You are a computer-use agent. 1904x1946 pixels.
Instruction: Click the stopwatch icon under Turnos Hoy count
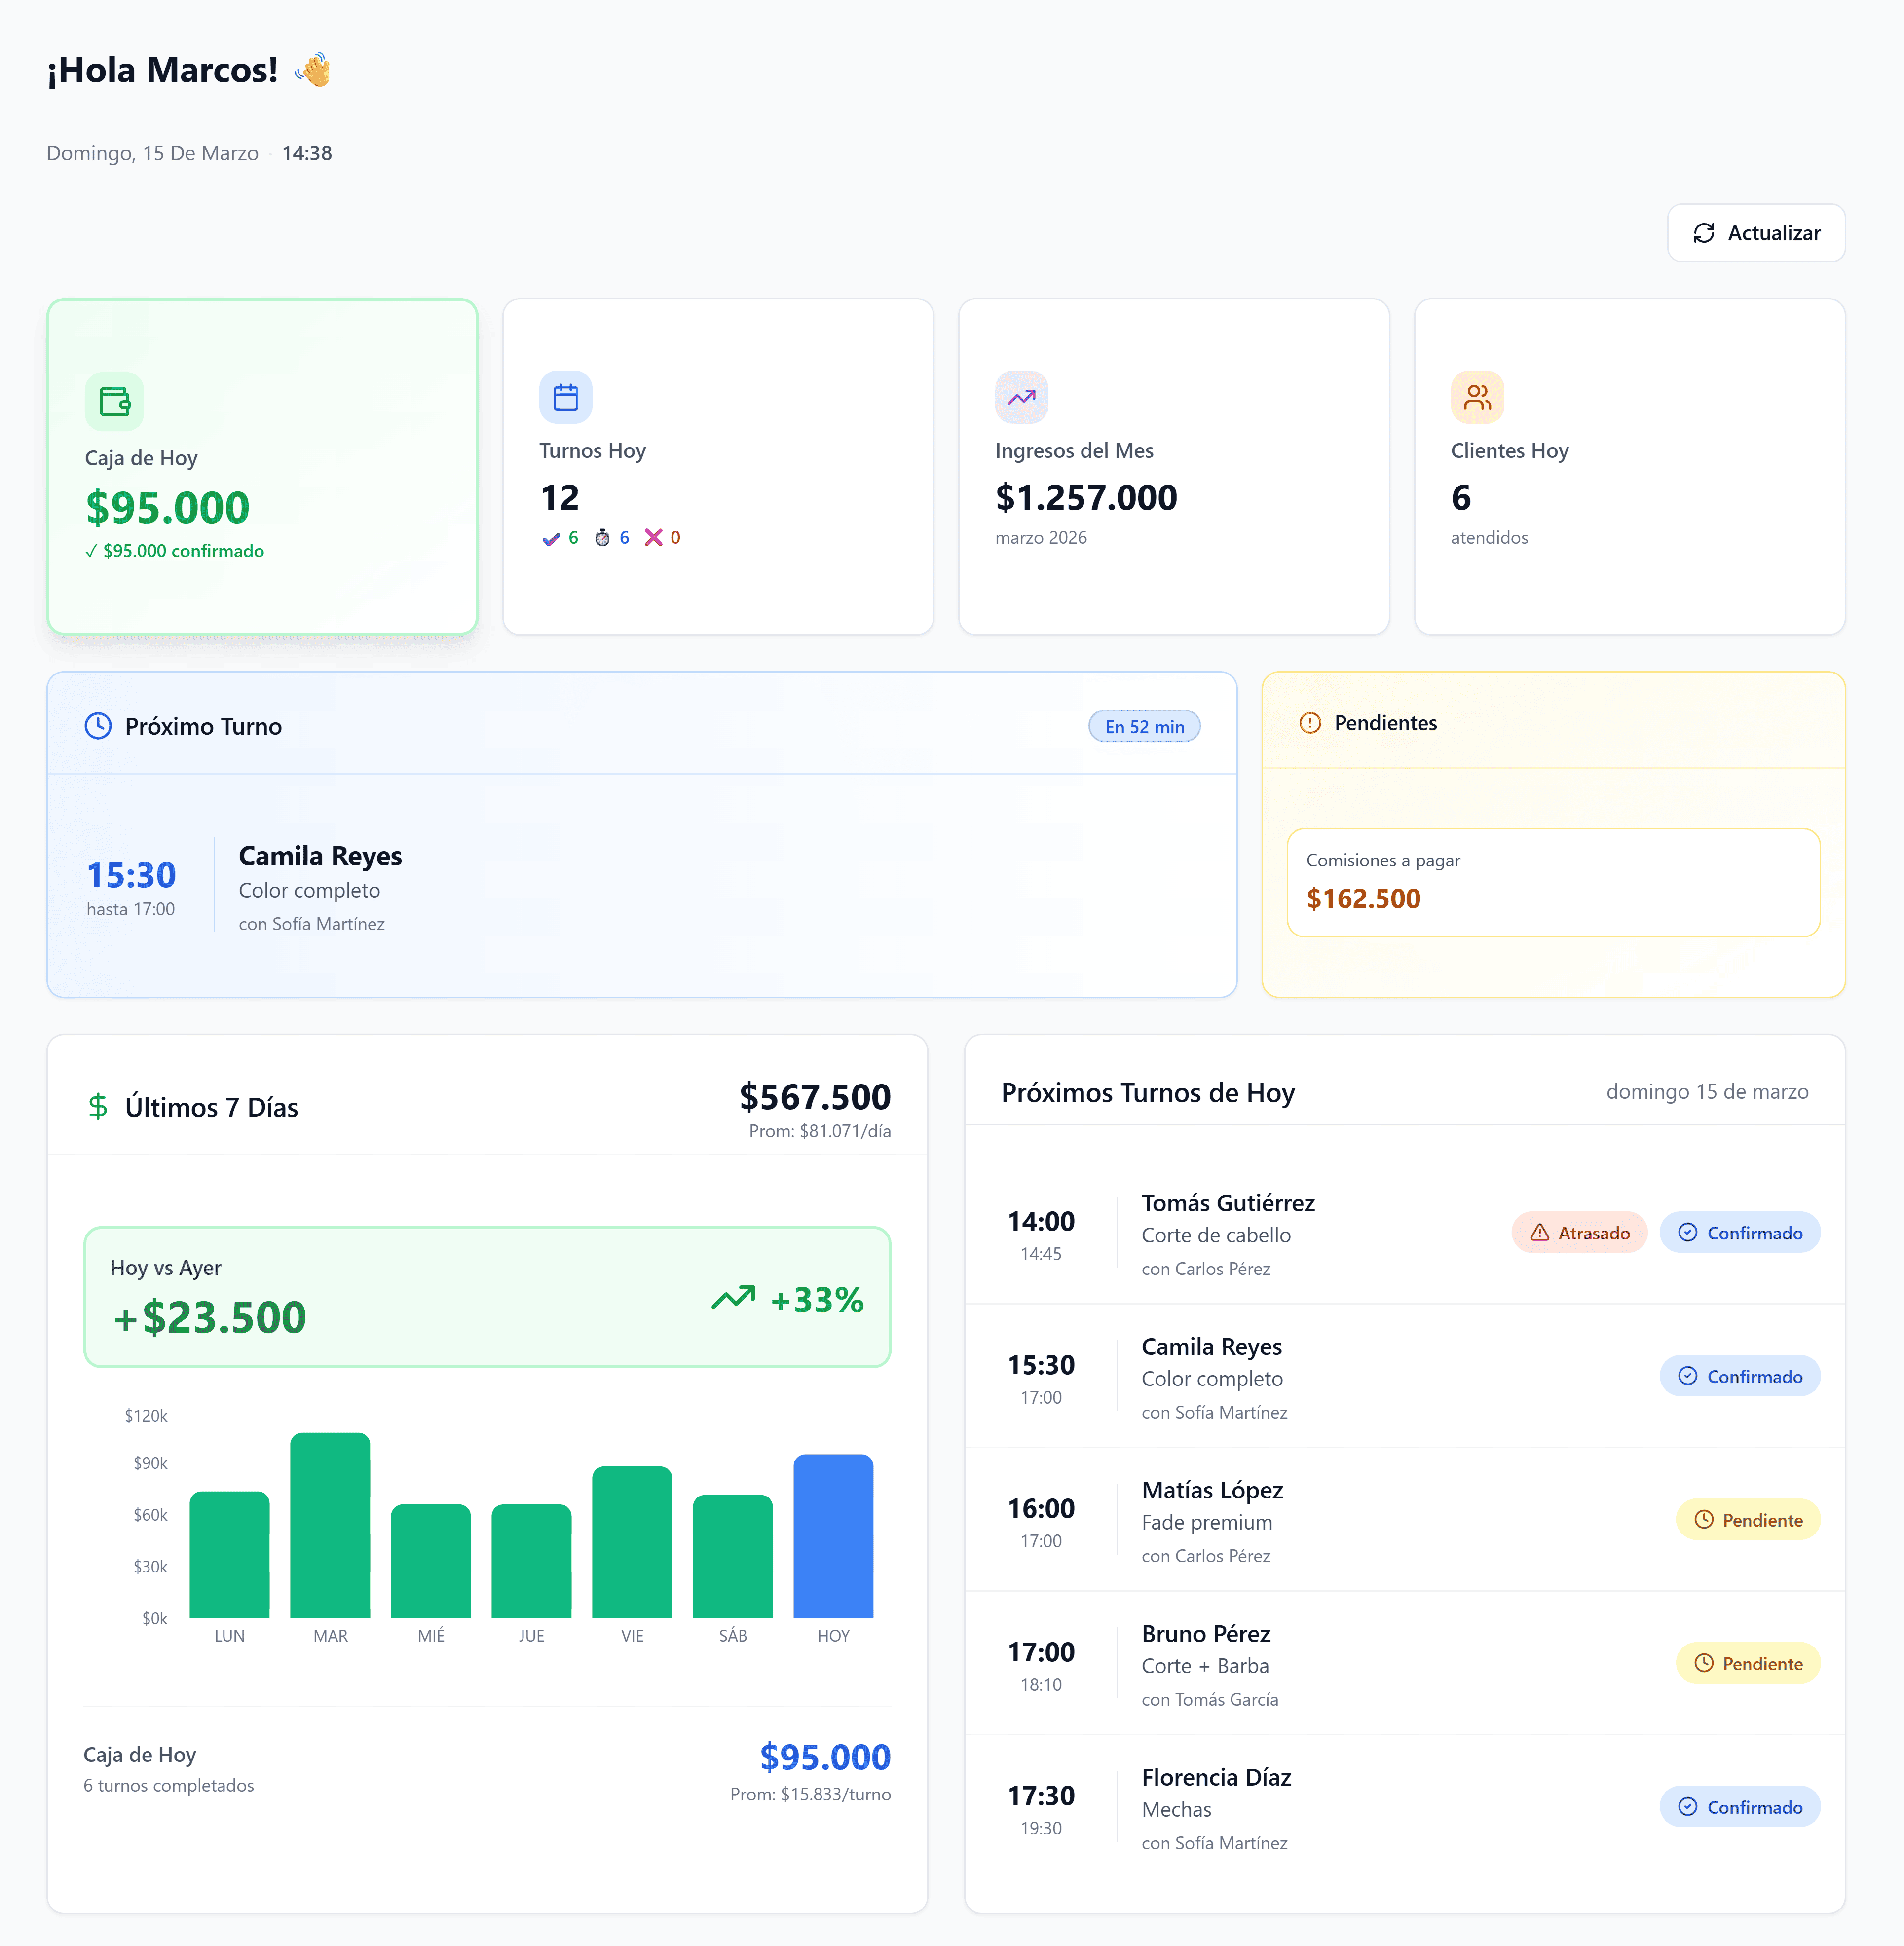603,537
